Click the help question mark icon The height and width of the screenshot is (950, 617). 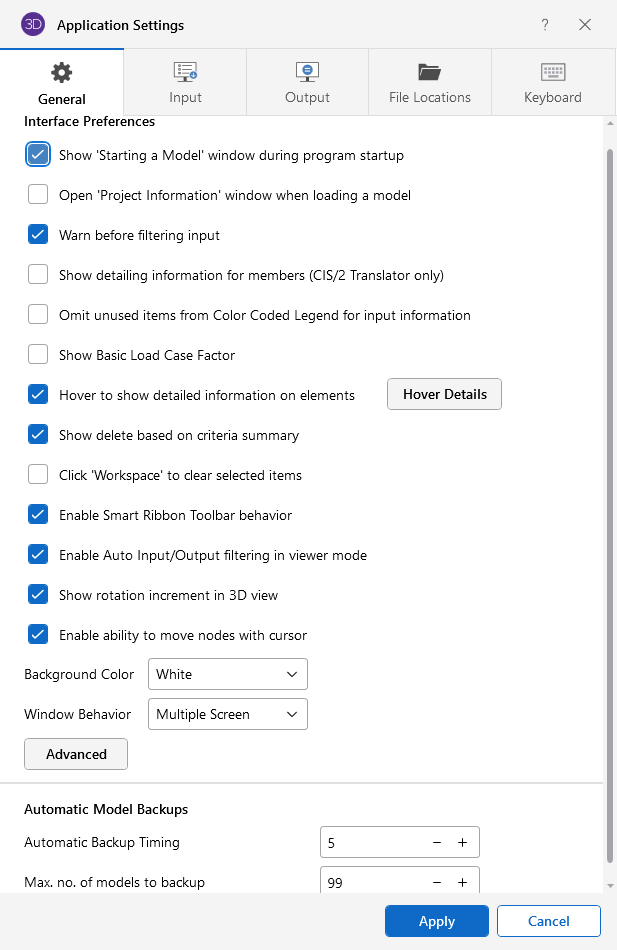pos(545,25)
